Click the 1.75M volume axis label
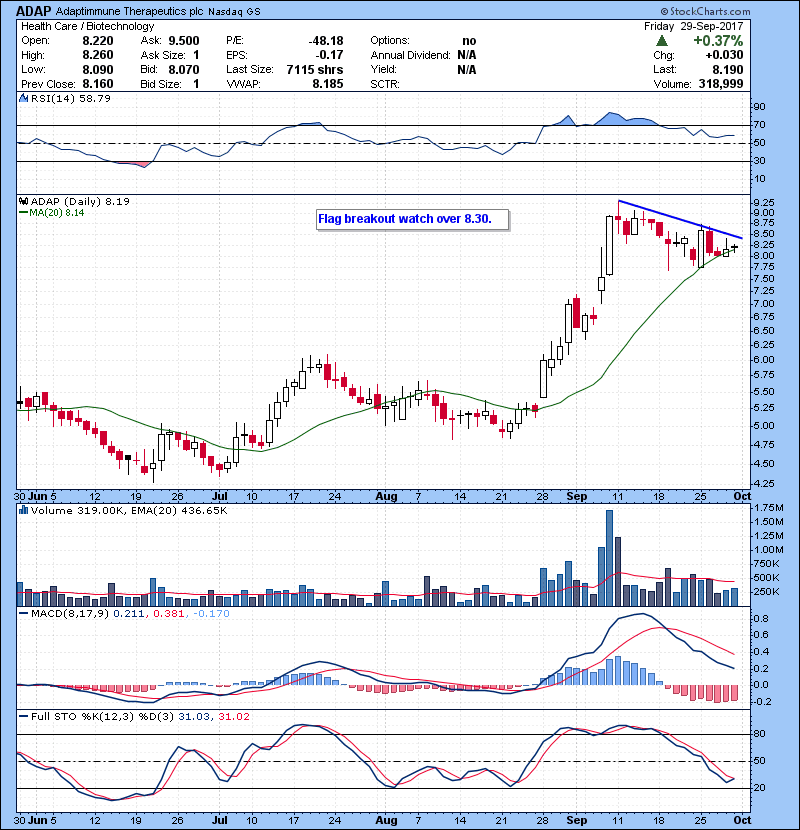800x830 pixels. click(769, 508)
